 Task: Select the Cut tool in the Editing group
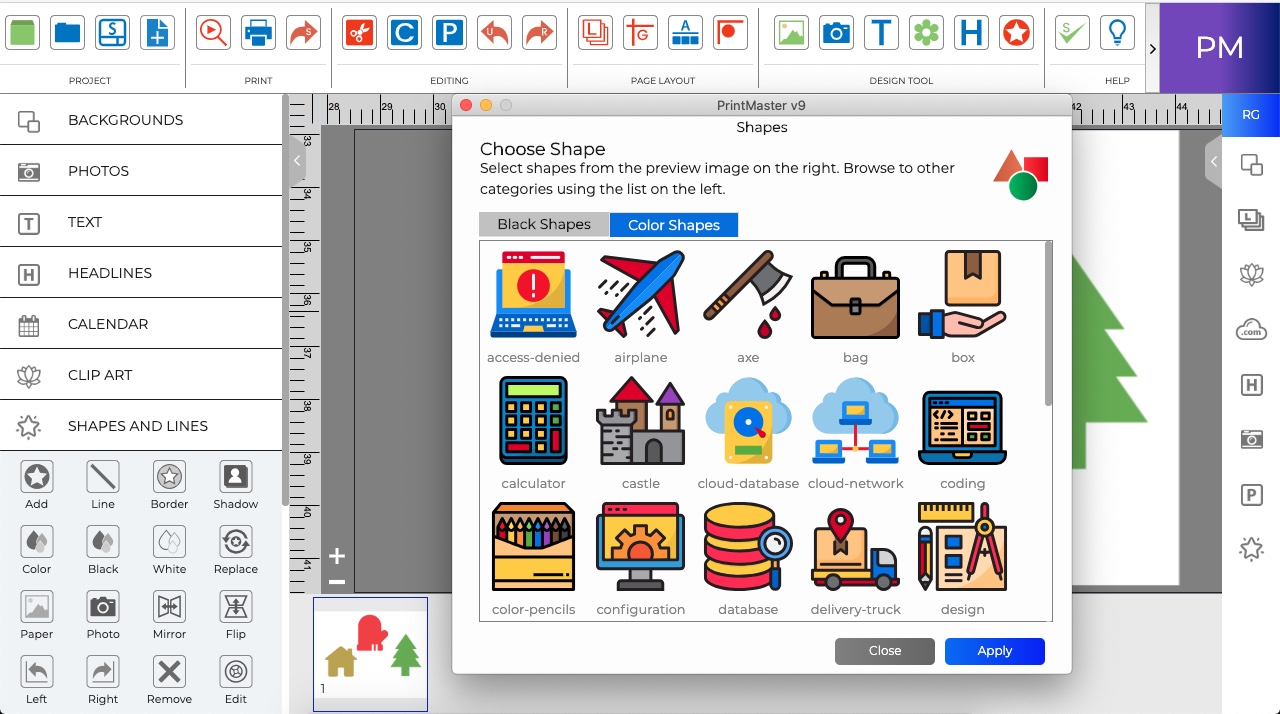[x=359, y=32]
